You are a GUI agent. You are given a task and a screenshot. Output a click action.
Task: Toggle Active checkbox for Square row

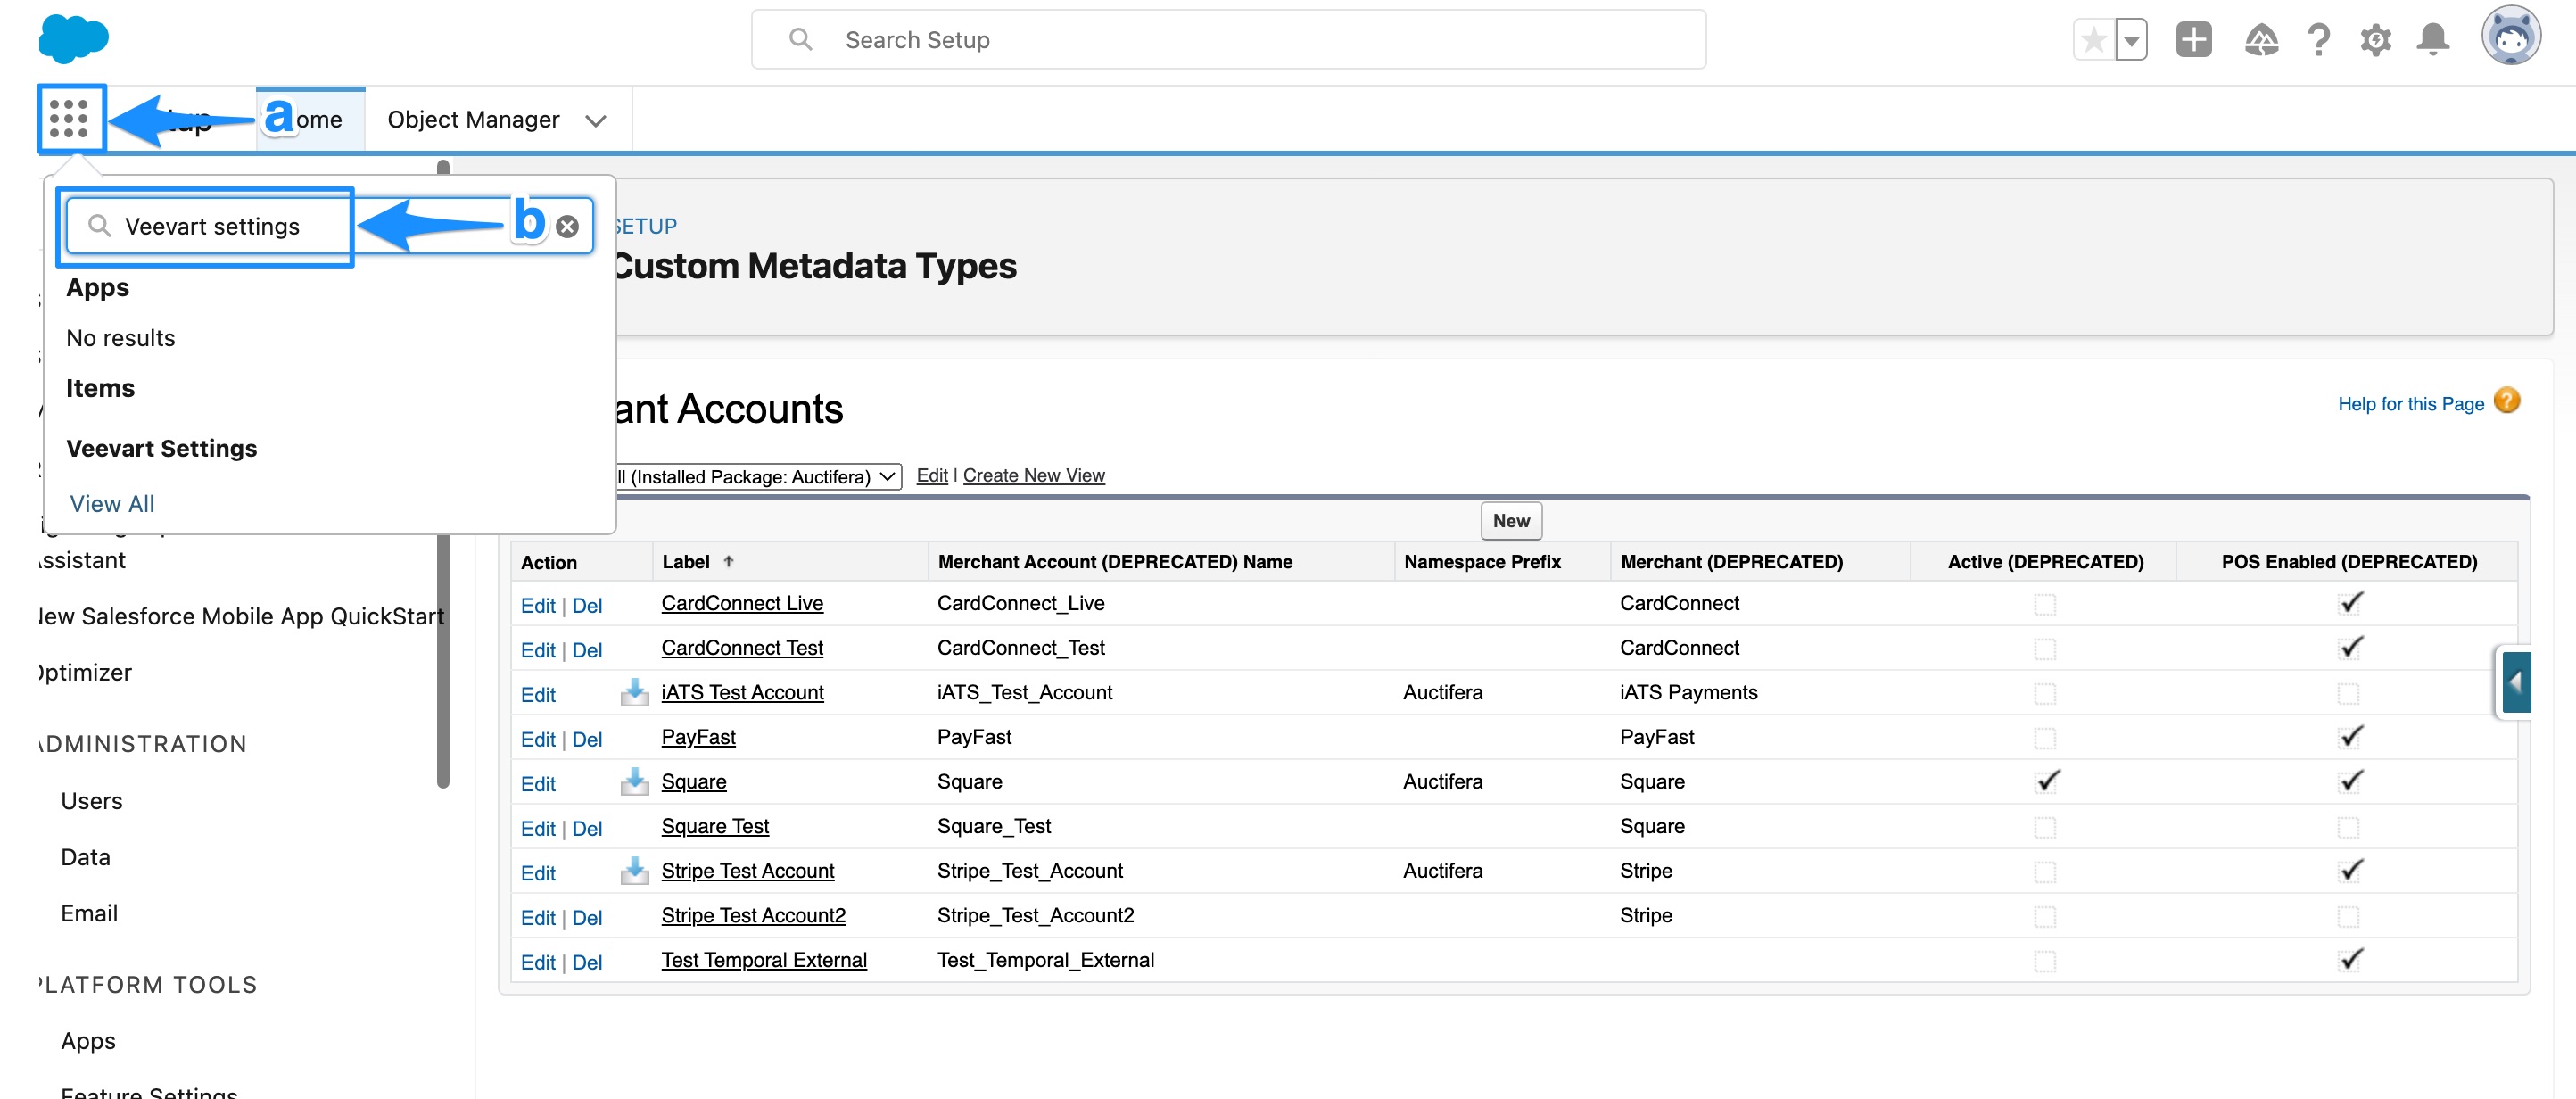click(2046, 781)
